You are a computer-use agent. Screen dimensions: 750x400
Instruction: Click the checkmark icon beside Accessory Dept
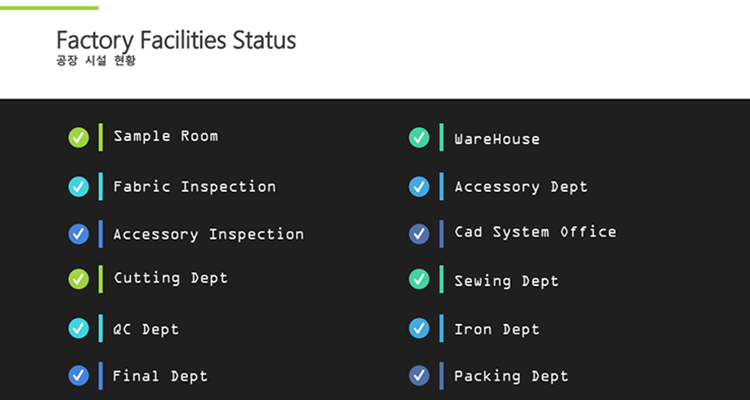tap(419, 186)
